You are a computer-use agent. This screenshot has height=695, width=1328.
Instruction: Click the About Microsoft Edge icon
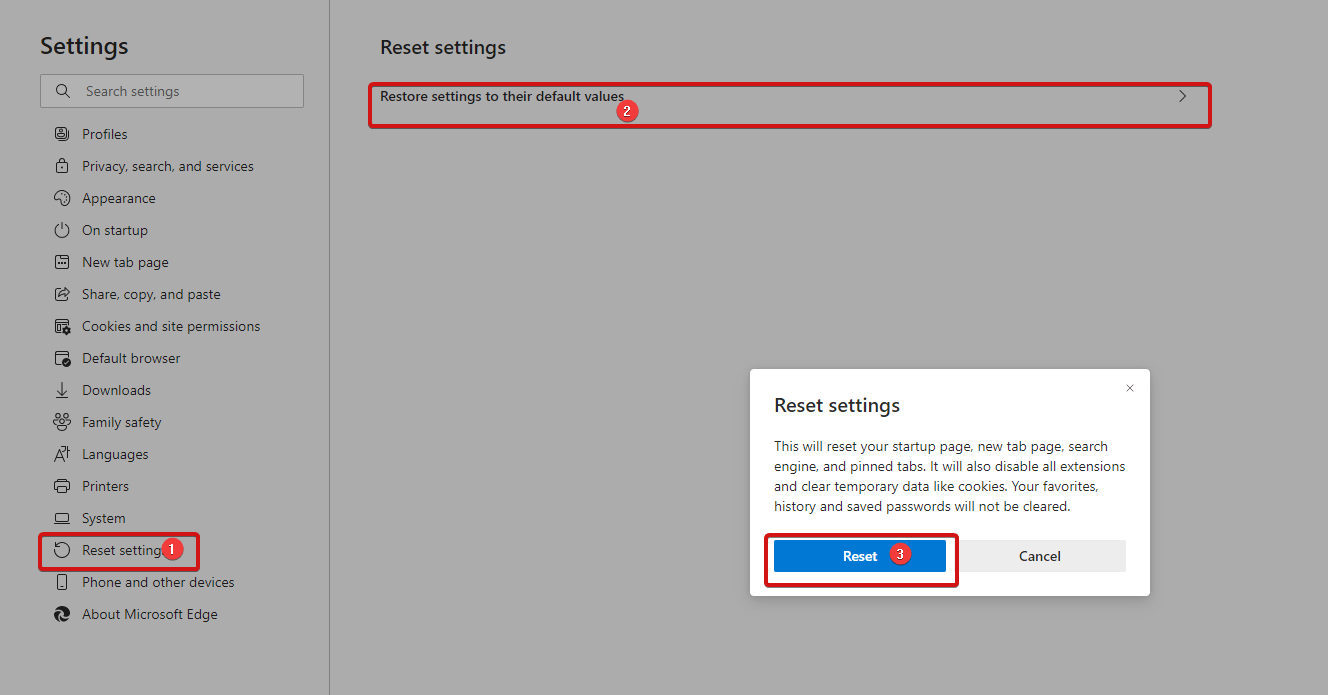tap(62, 613)
